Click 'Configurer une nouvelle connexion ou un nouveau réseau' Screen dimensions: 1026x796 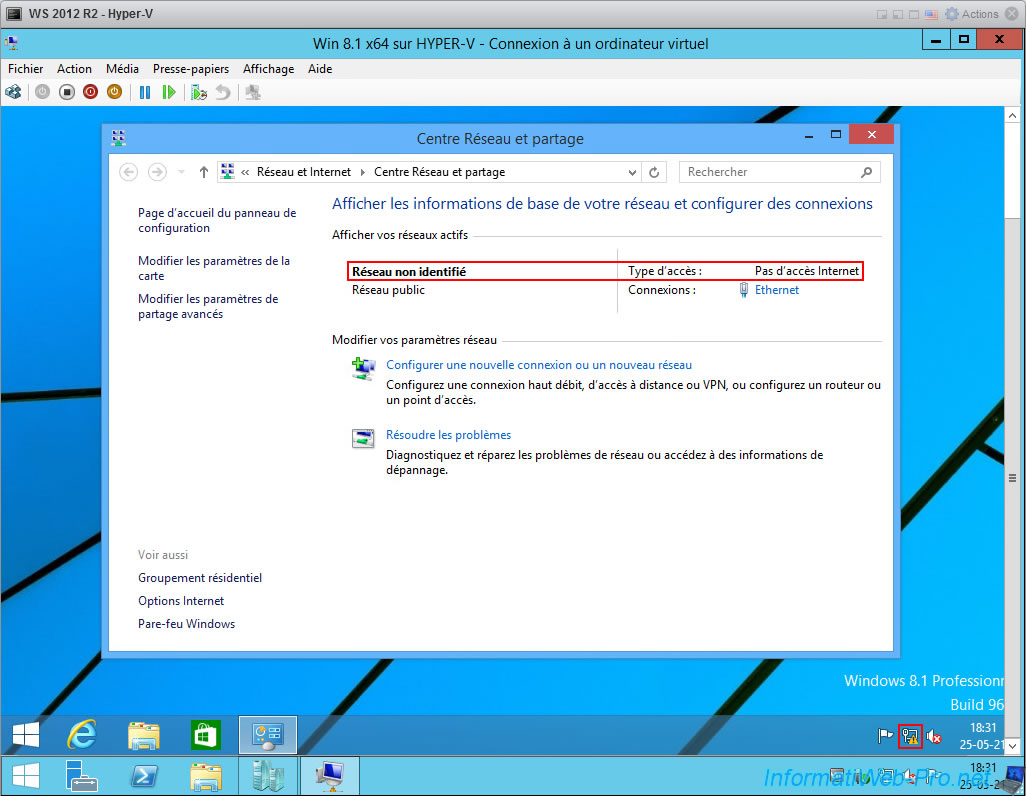(x=539, y=365)
